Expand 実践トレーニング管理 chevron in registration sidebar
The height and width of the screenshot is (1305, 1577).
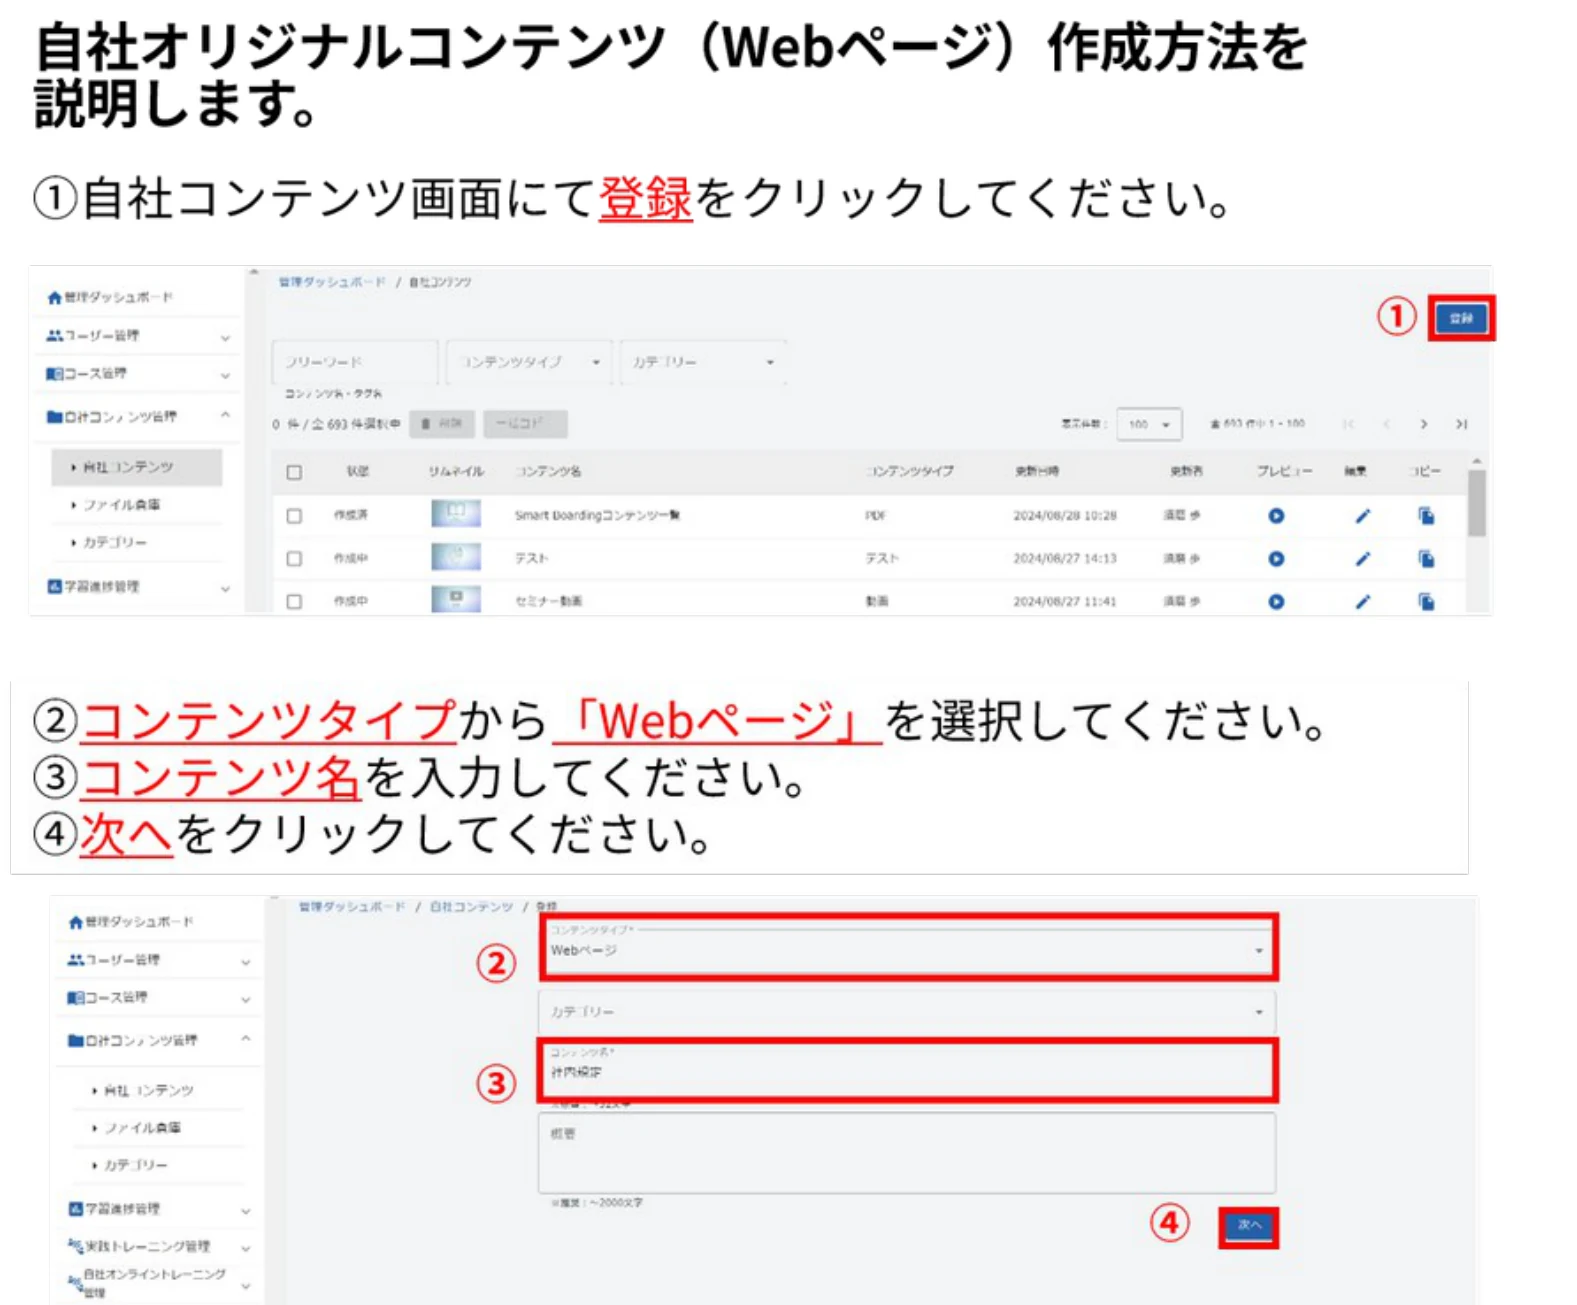click(x=245, y=1248)
